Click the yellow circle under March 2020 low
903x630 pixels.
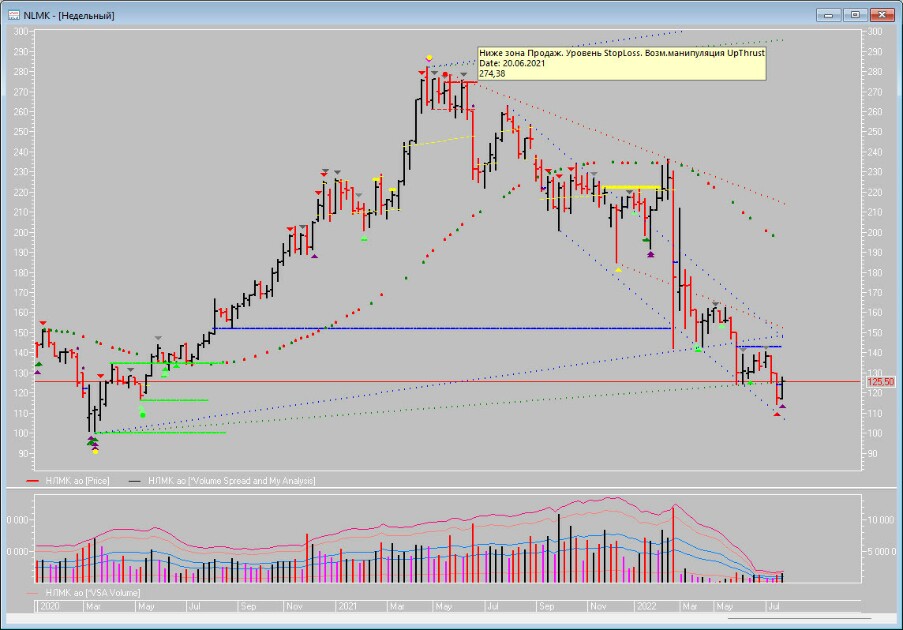96,451
